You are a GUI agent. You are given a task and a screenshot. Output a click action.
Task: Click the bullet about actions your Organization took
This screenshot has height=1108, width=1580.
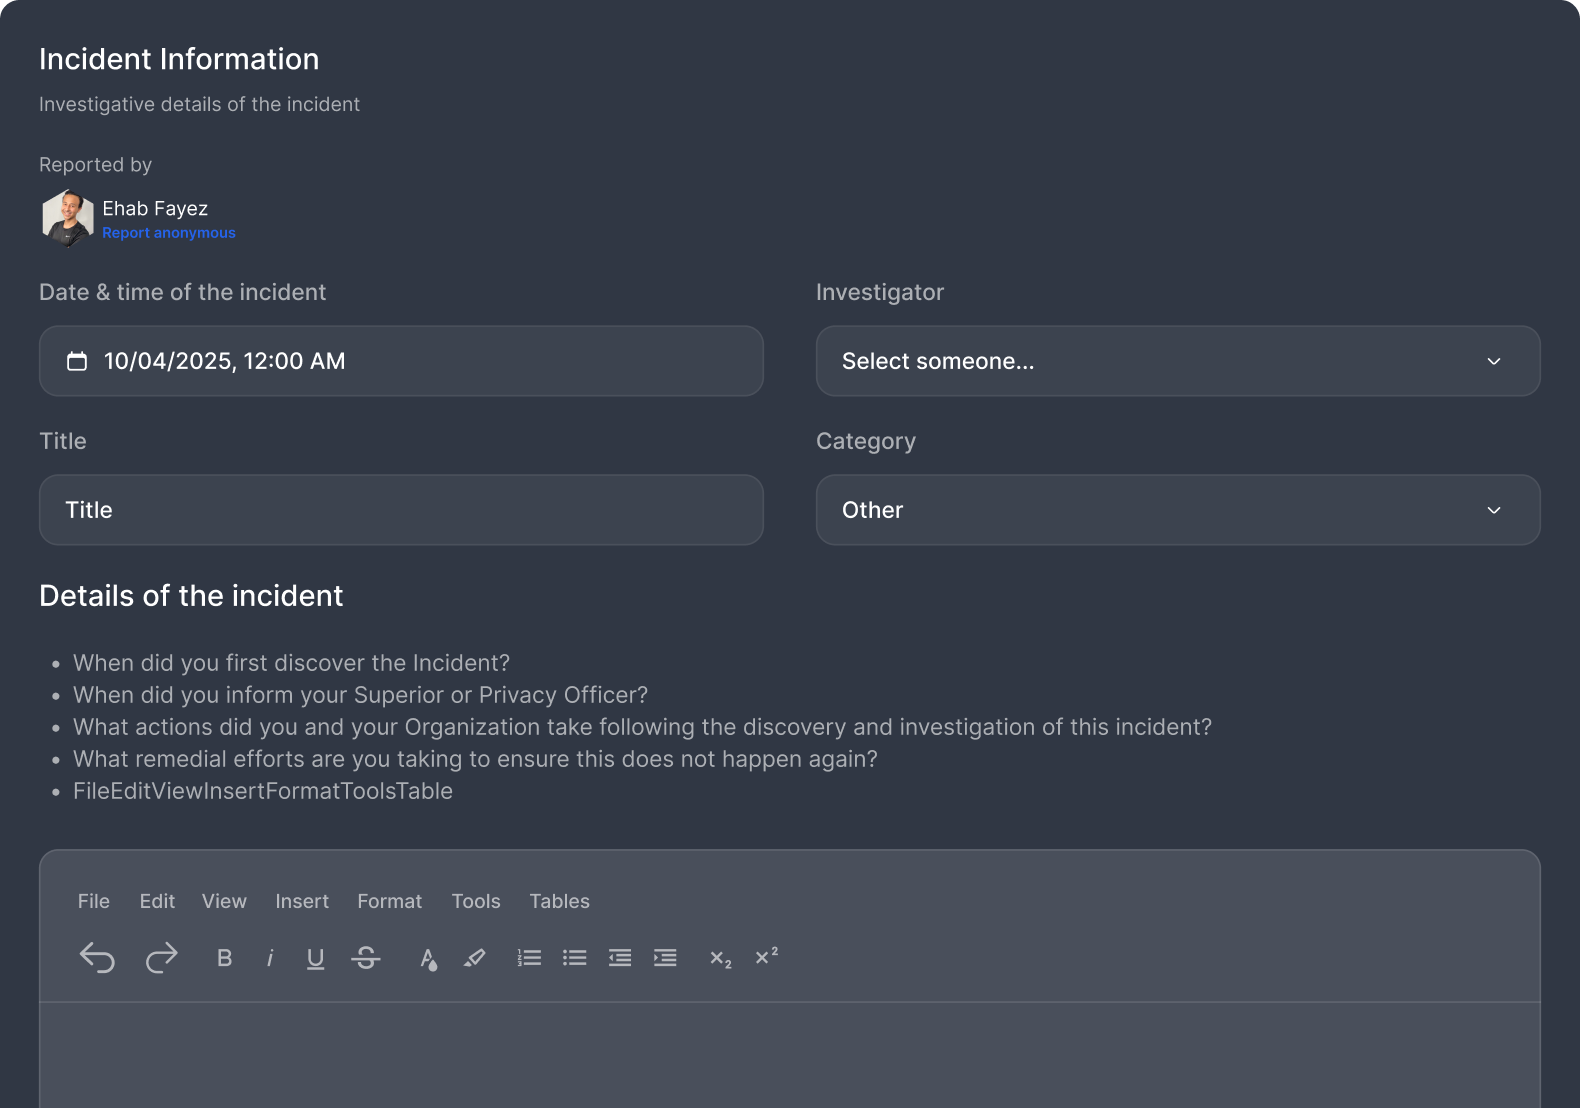[642, 727]
